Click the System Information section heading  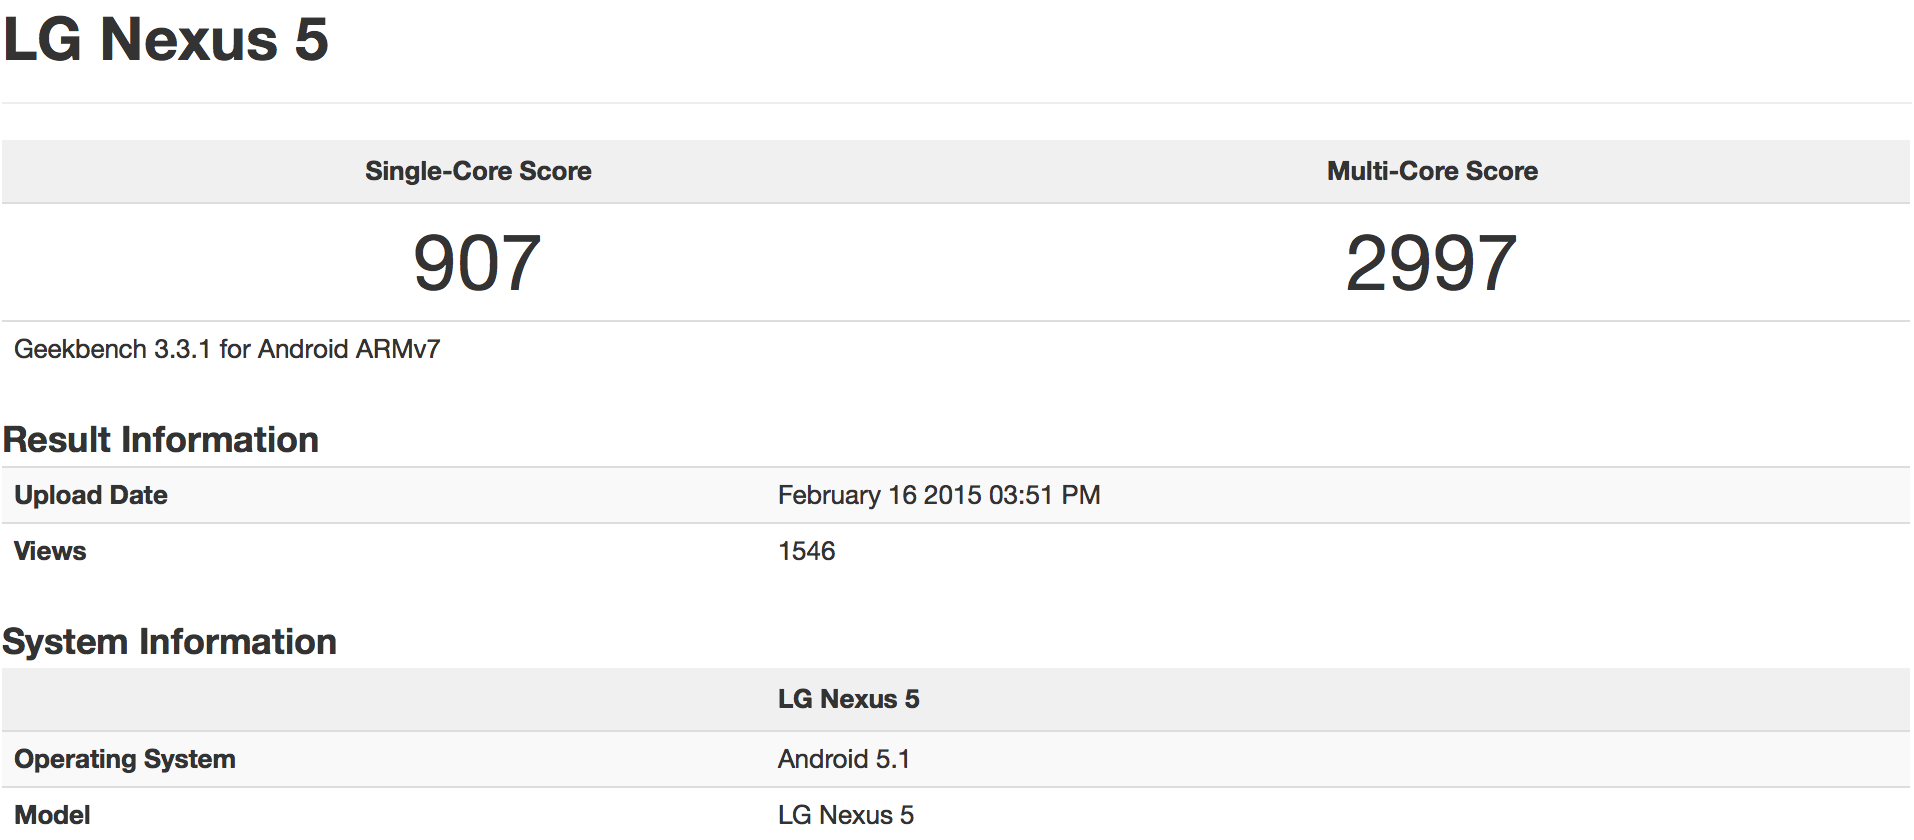pyautogui.click(x=170, y=642)
